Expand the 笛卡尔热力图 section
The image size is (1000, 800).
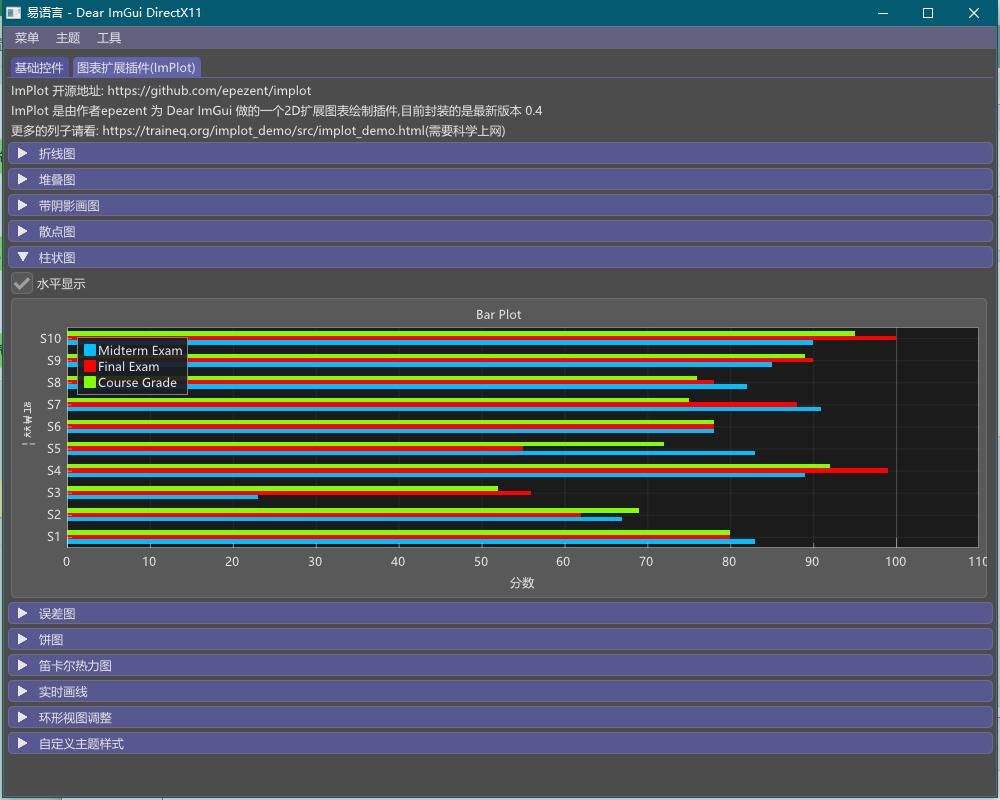(500, 665)
